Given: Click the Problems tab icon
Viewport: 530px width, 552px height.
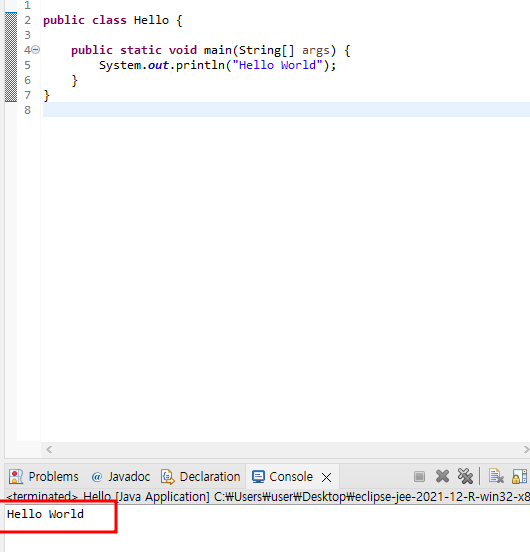Looking at the screenshot, I should coord(15,477).
